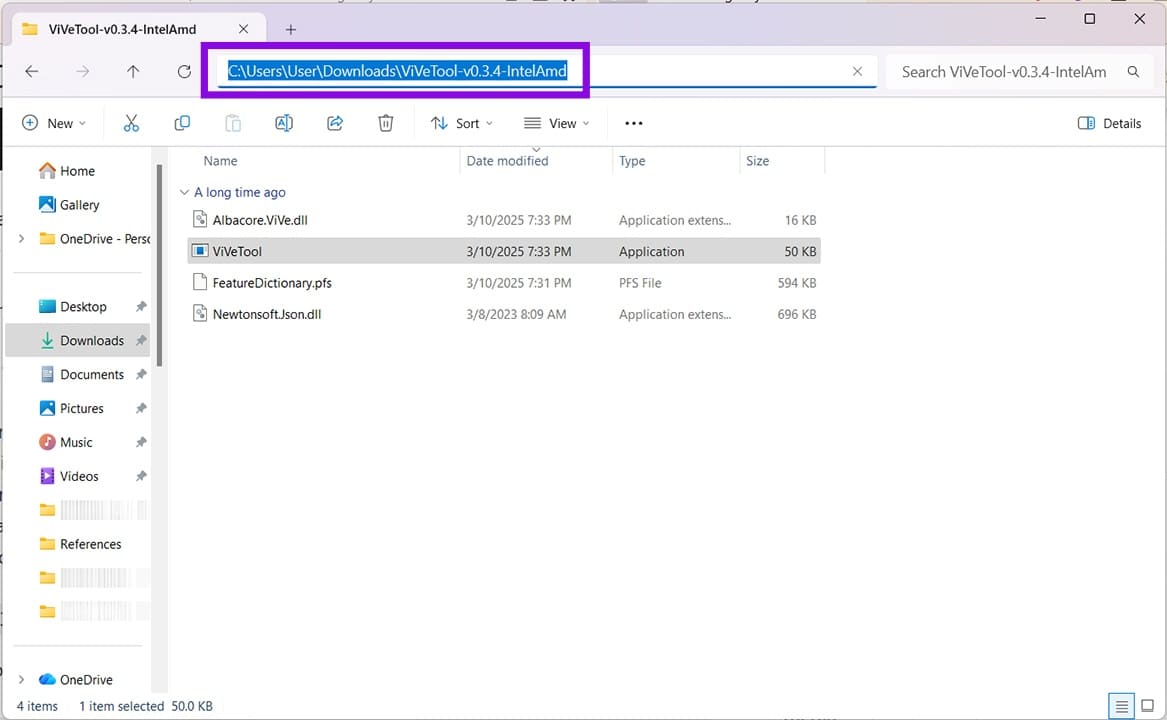This screenshot has width=1167, height=720.
Task: Open the References folder
Action: (x=90, y=544)
